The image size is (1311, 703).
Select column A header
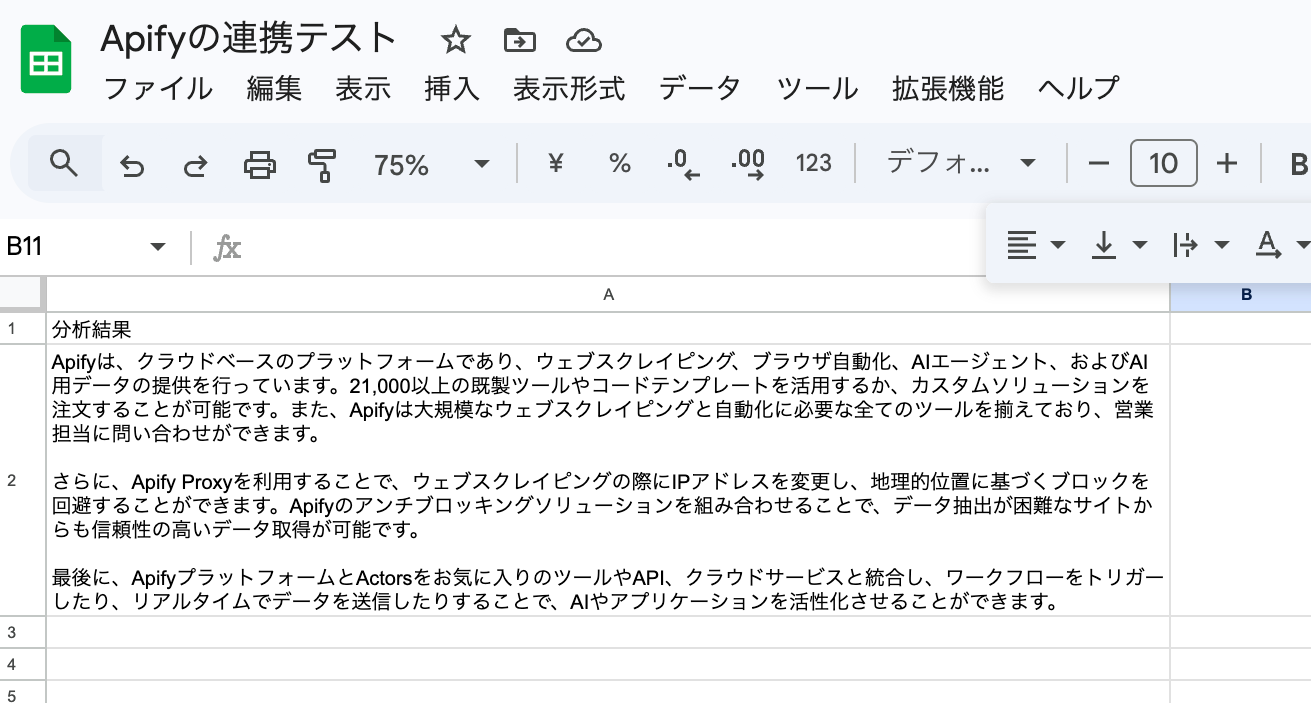point(608,295)
